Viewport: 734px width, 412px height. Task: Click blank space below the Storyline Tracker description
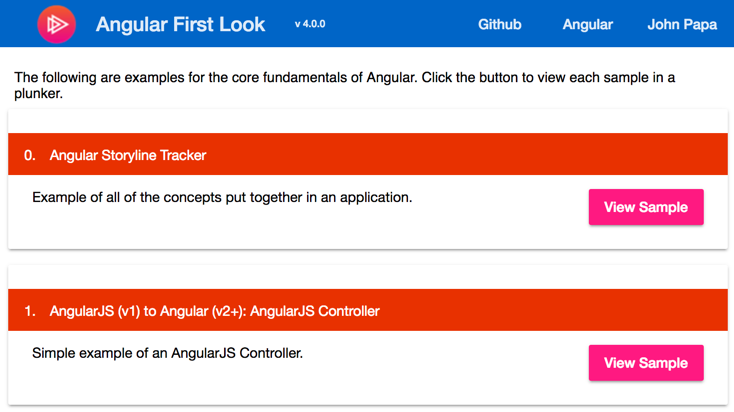(281, 229)
